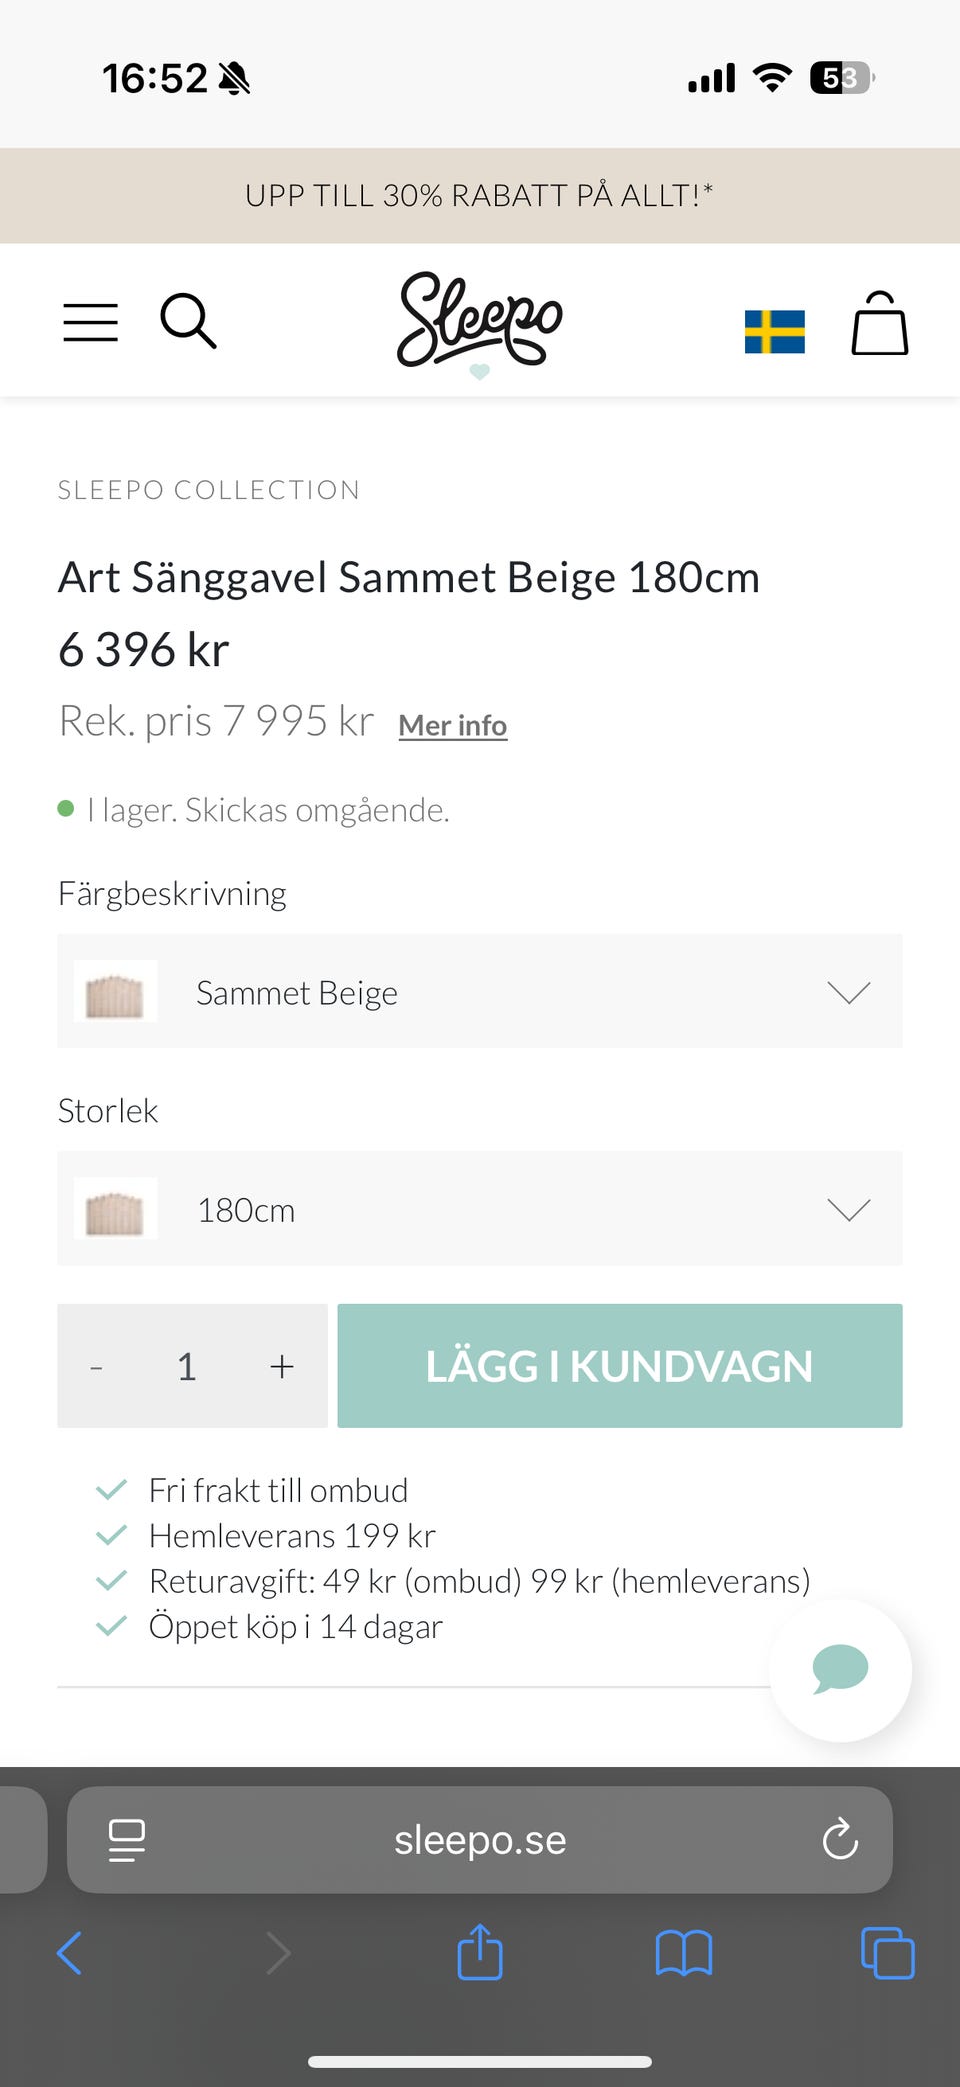Tap the Sleepo logo
This screenshot has width=960, height=2087.
pos(480,322)
